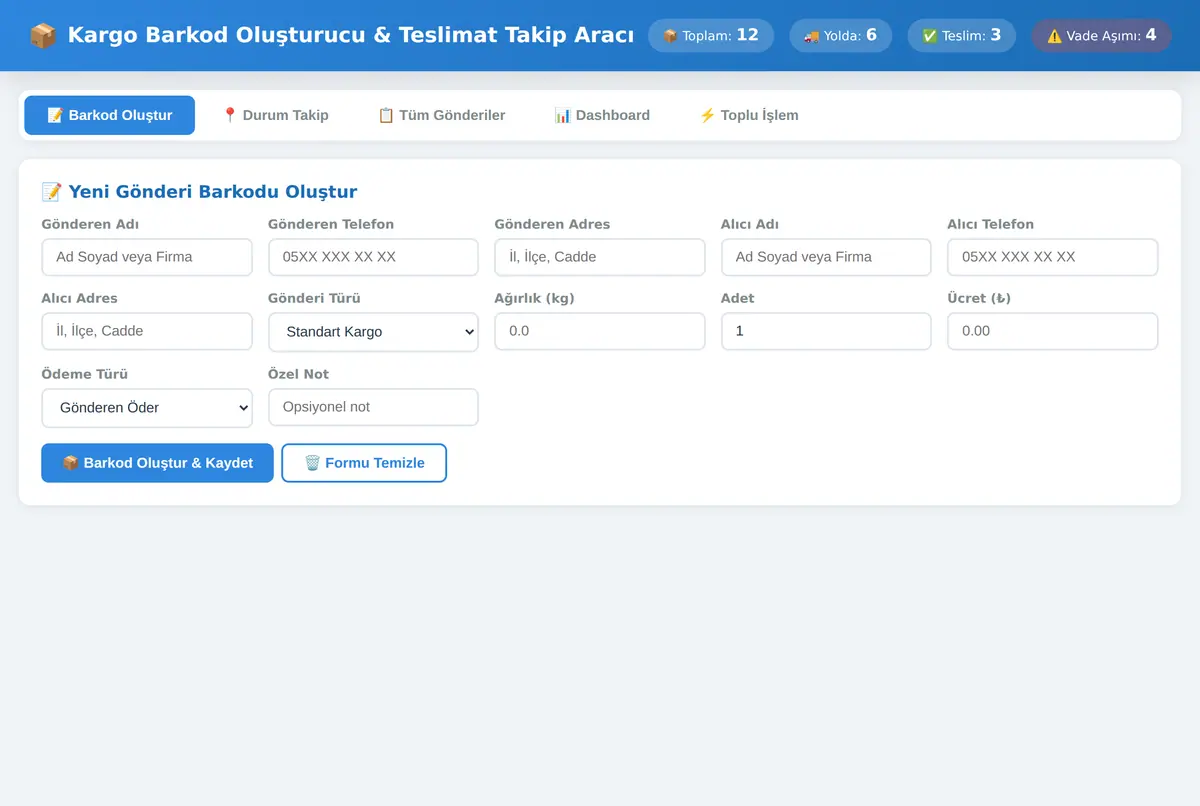The image size is (1200, 806).
Task: Go to Toplu İşlem tab
Action: [749, 115]
